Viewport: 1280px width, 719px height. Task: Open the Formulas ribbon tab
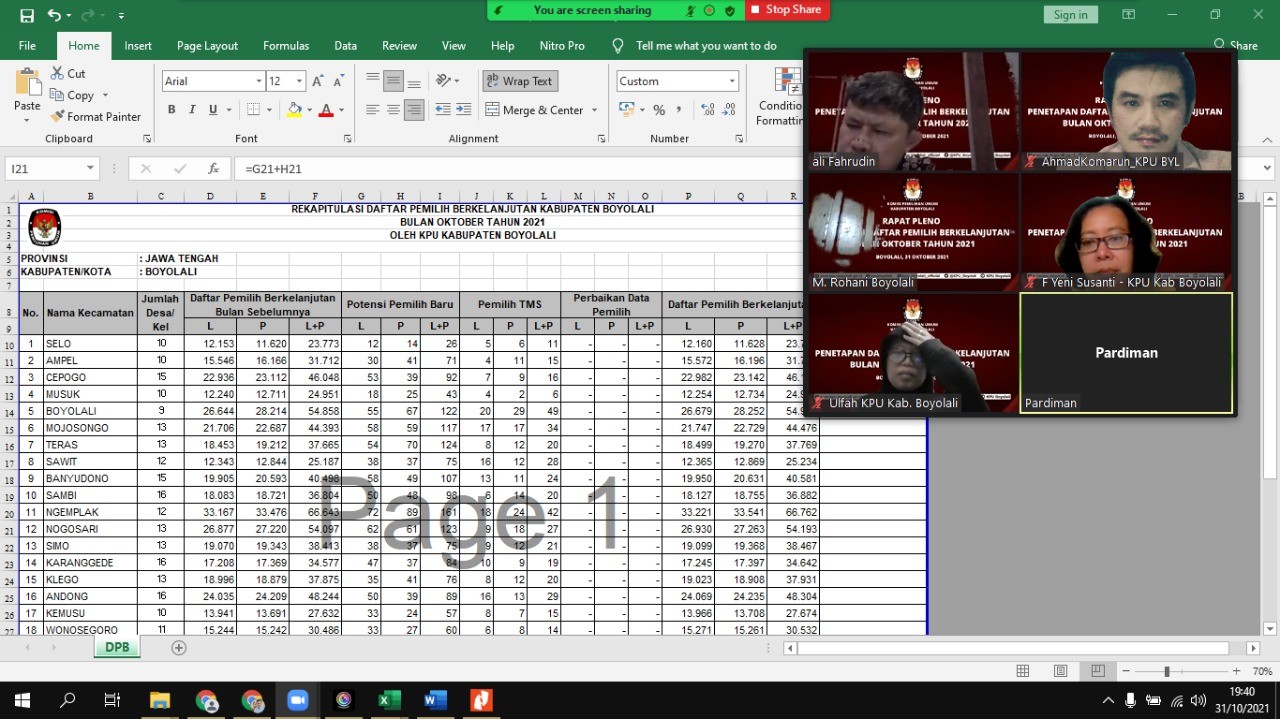pyautogui.click(x=286, y=46)
